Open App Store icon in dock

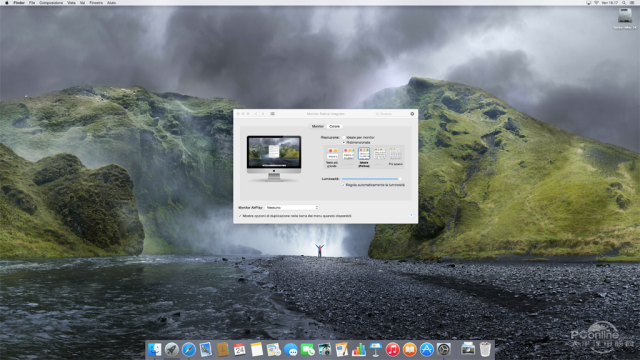coord(427,349)
